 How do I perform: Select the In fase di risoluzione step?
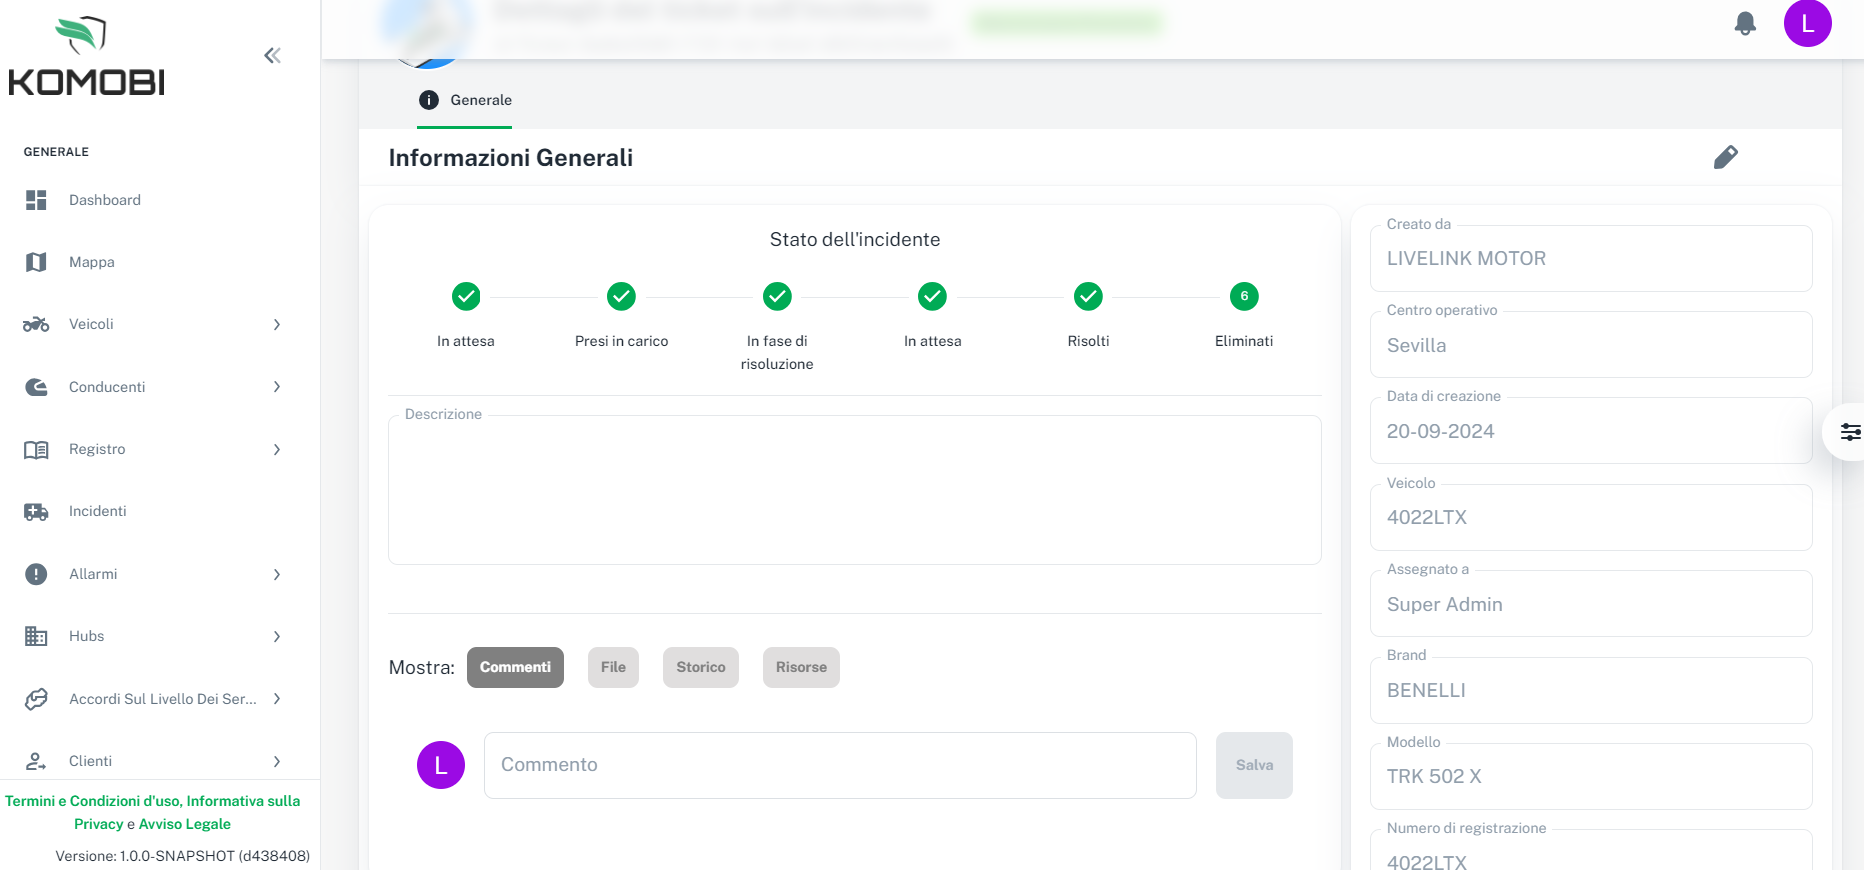pos(777,297)
